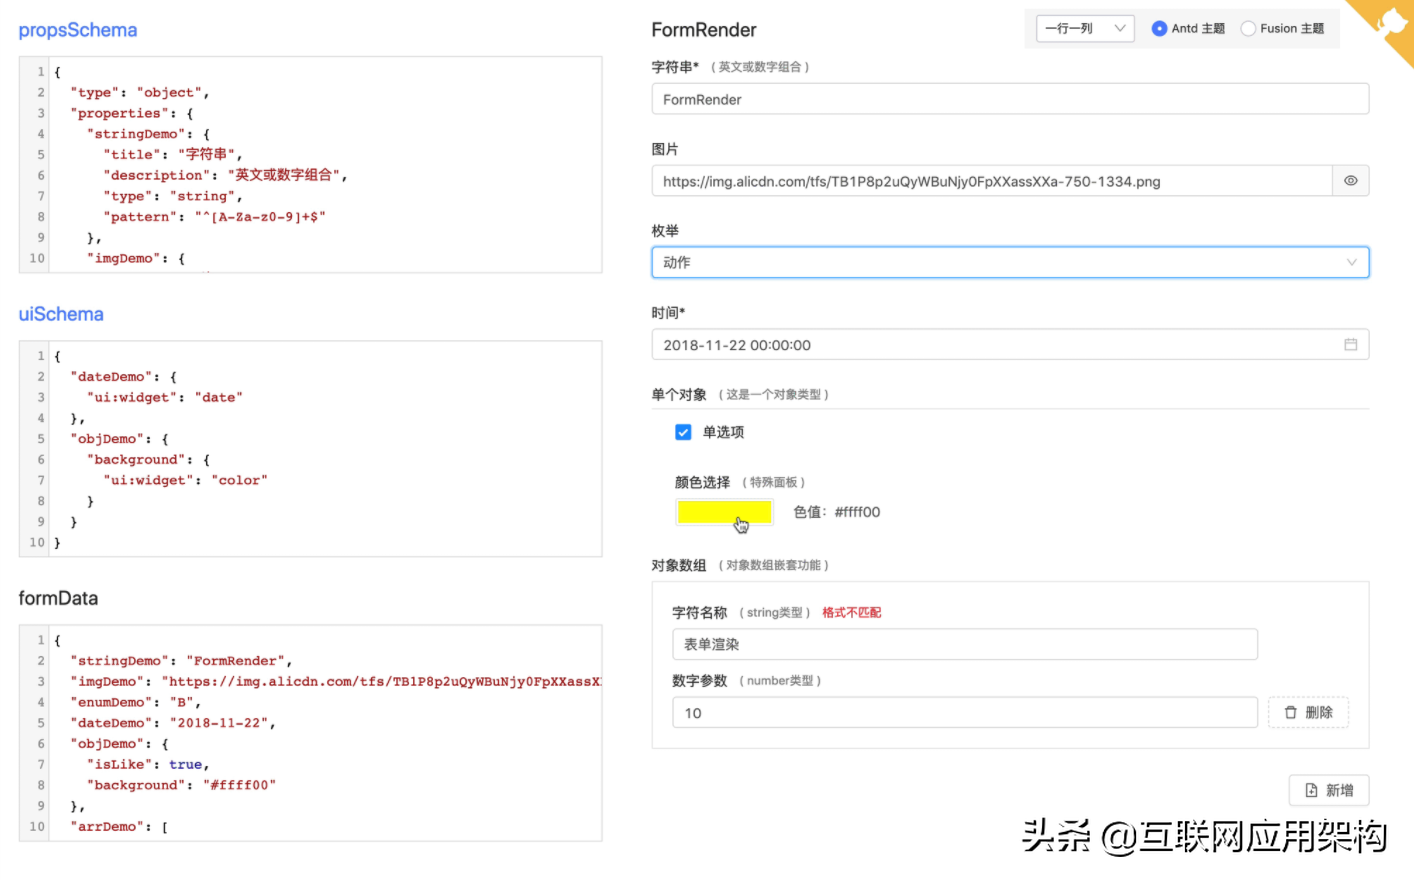The image size is (1414, 880).
Task: Click the 新增 add button
Action: coord(1328,790)
